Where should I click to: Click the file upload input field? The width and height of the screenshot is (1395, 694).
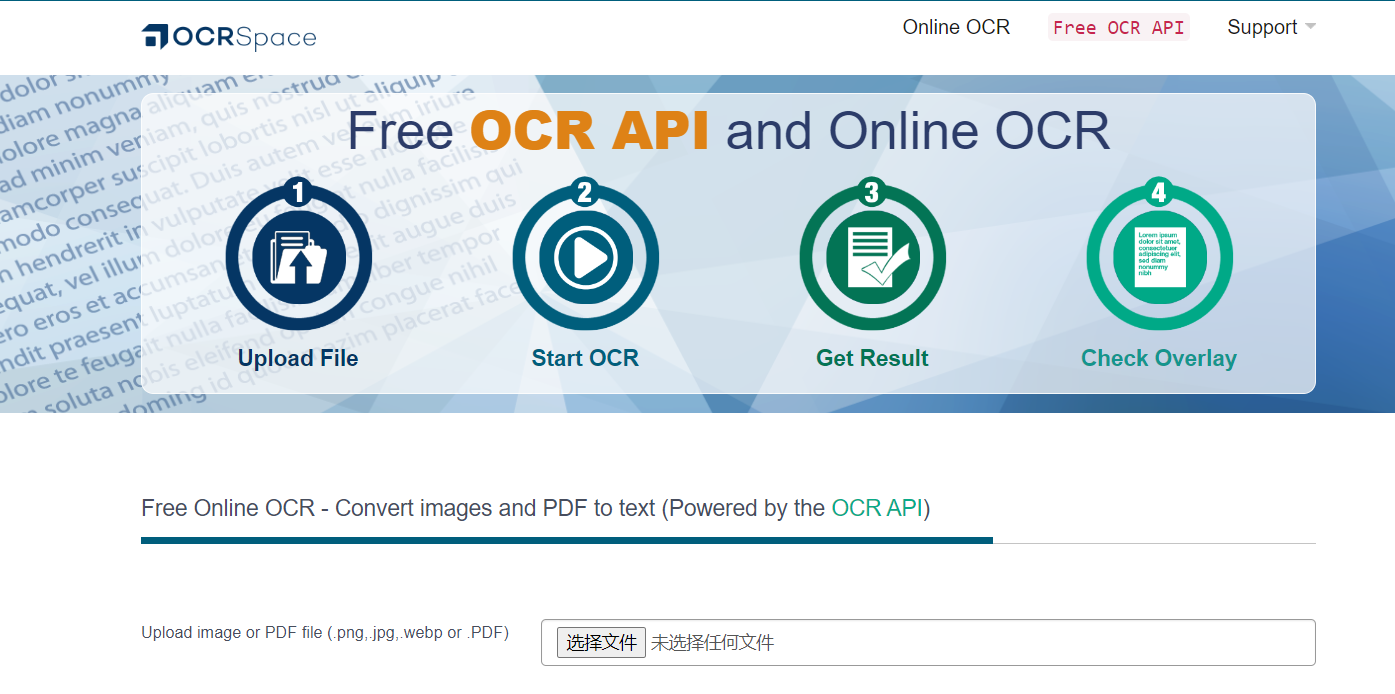click(928, 643)
